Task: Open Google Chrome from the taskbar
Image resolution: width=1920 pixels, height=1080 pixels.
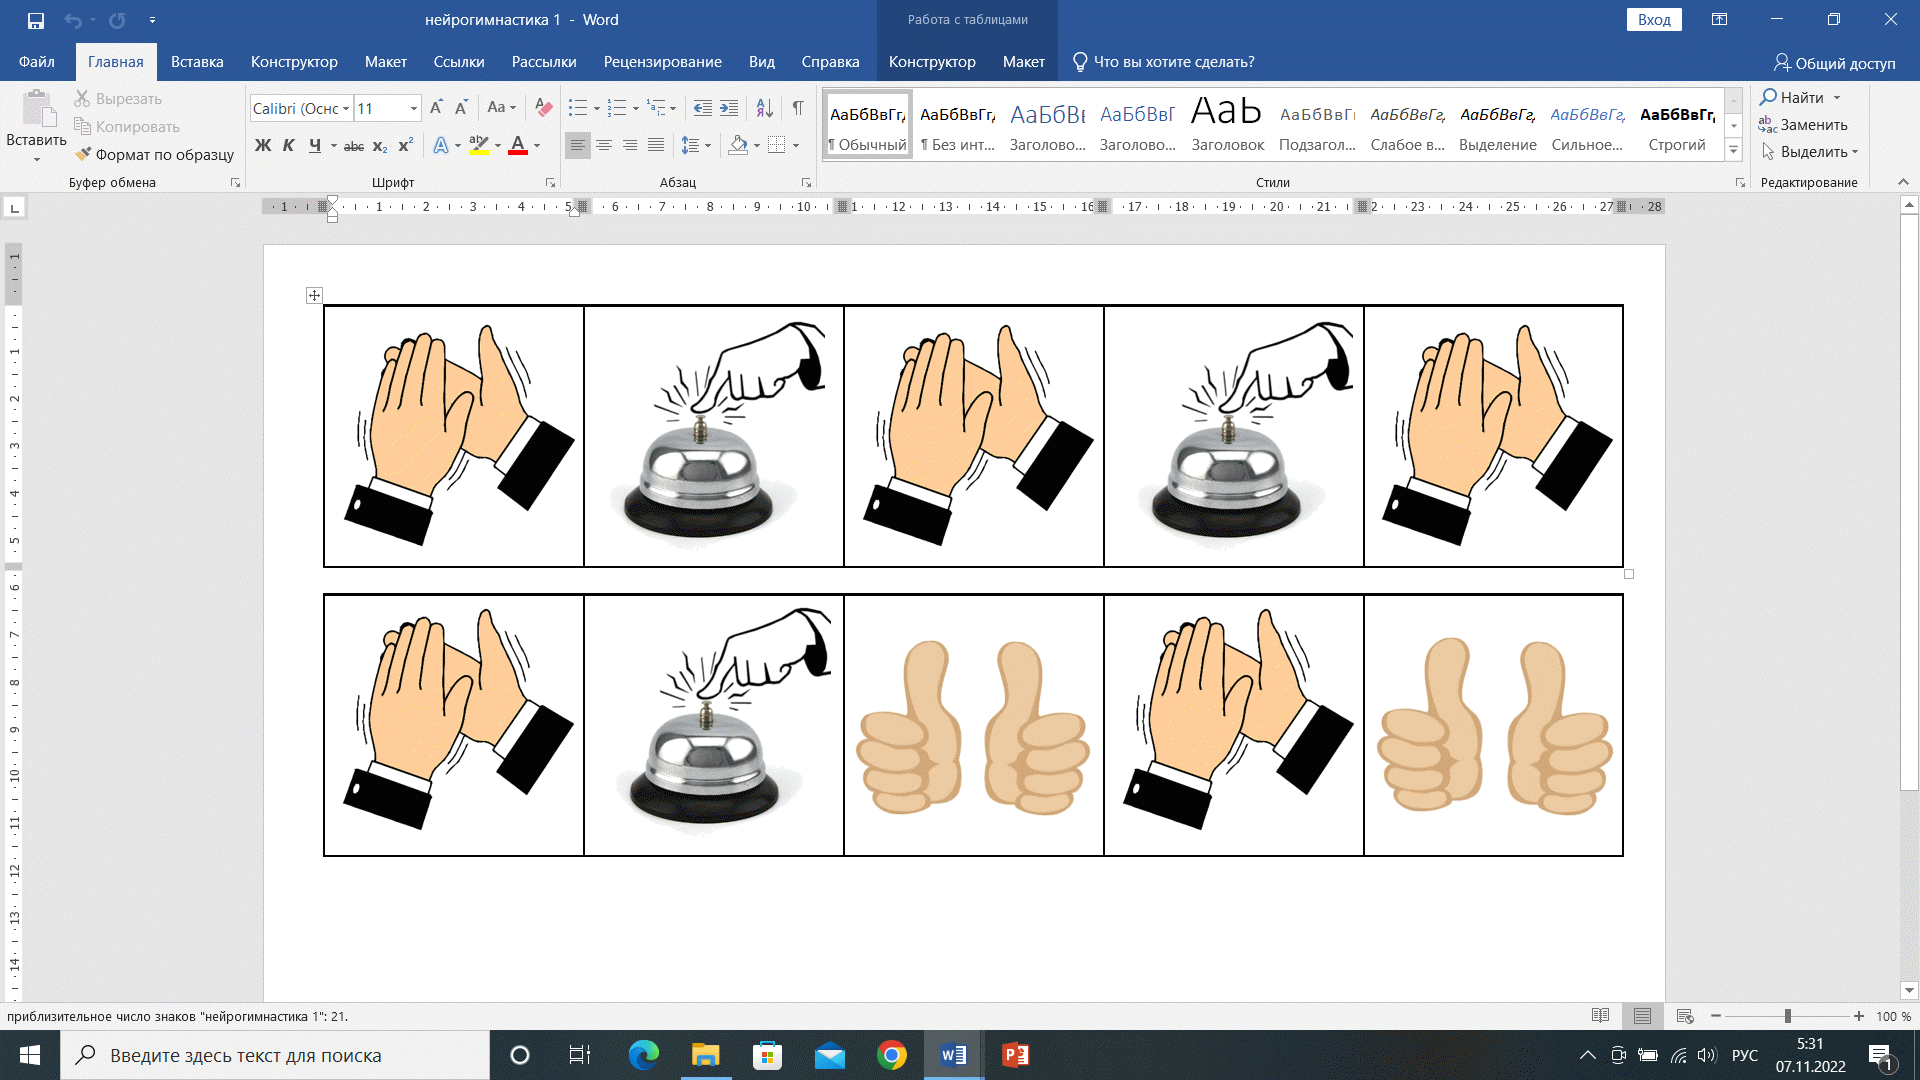Action: pos(891,1055)
